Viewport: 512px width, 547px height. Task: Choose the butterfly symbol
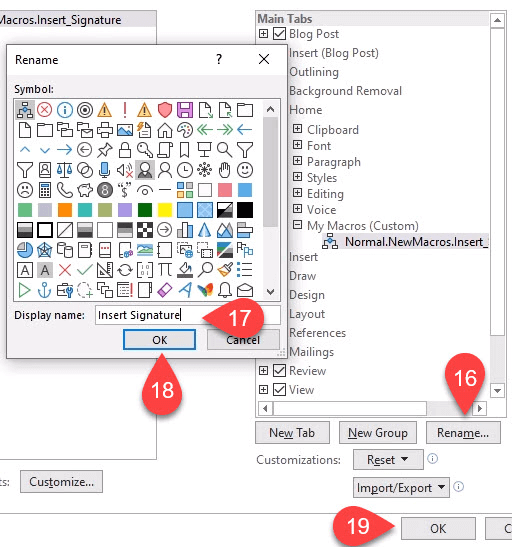pyautogui.click(x=205, y=290)
